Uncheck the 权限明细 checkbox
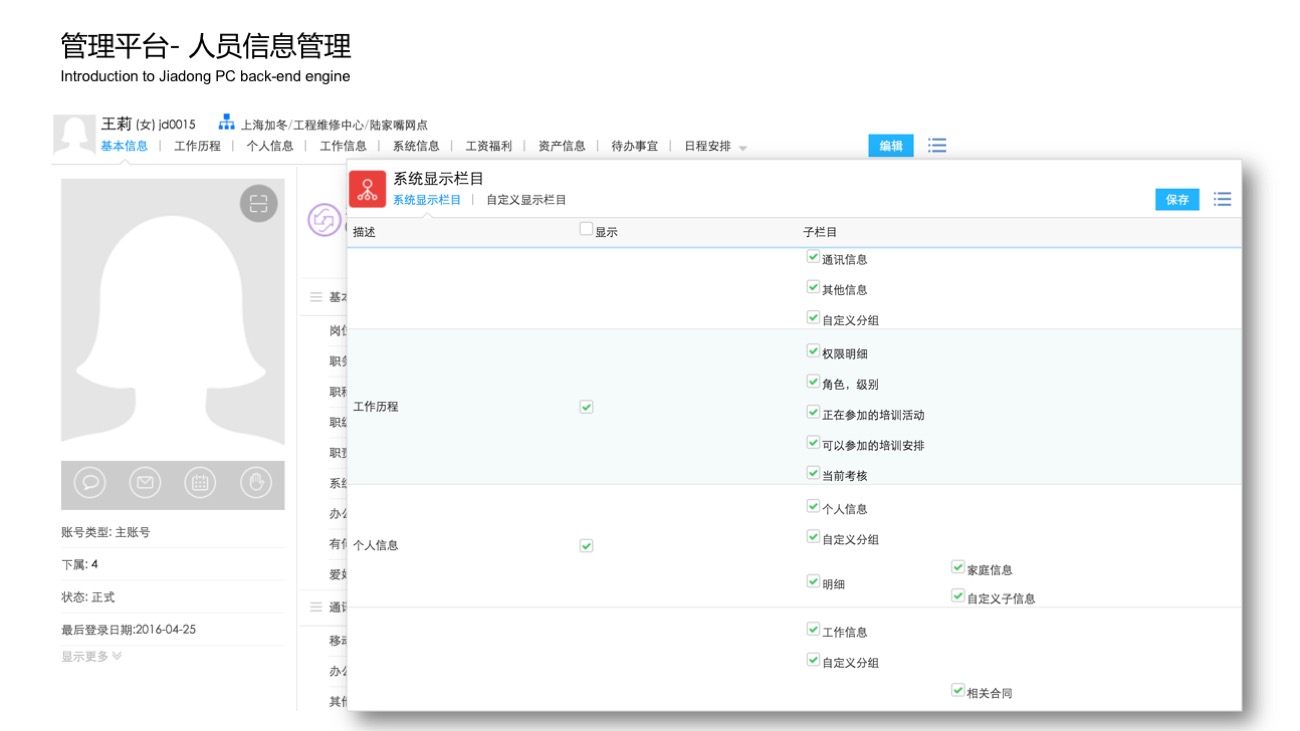1300x731 pixels. [813, 351]
